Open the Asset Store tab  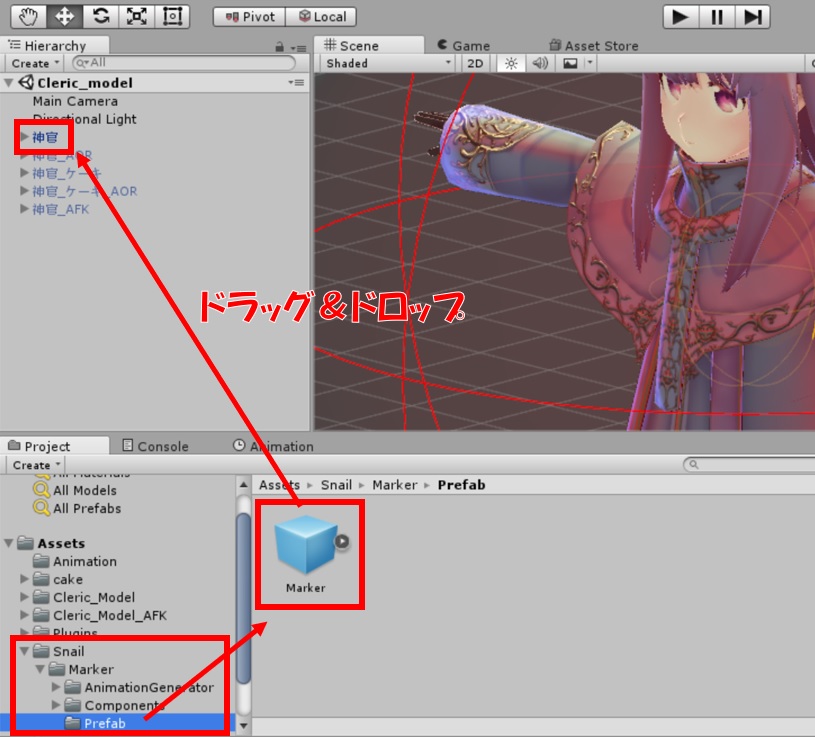593,45
